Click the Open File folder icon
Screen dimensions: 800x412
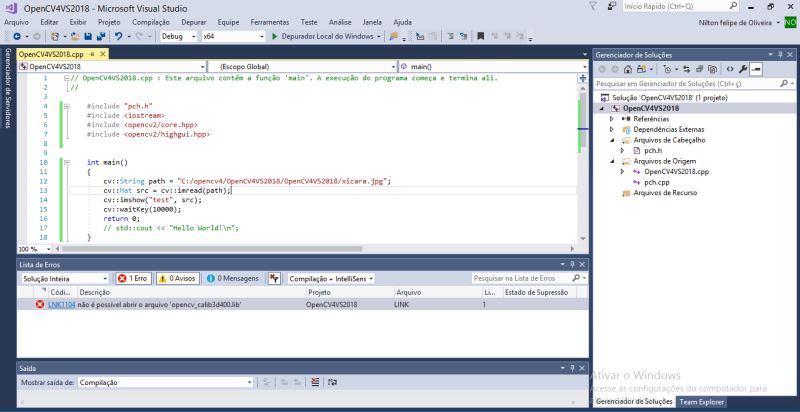pyautogui.click(x=75, y=37)
